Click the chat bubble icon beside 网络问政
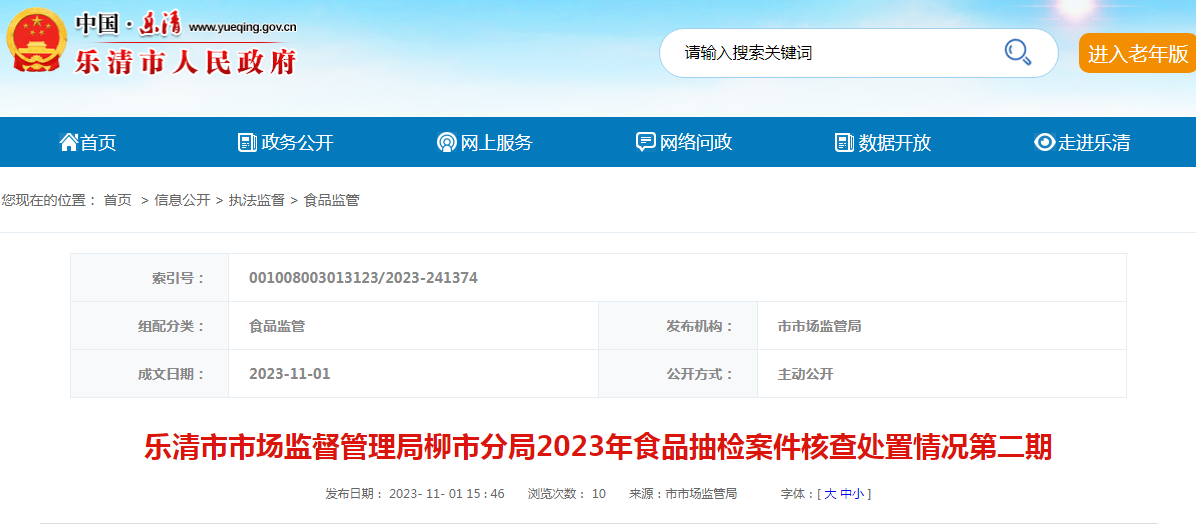Viewport: 1196px width, 531px height. pyautogui.click(x=646, y=143)
